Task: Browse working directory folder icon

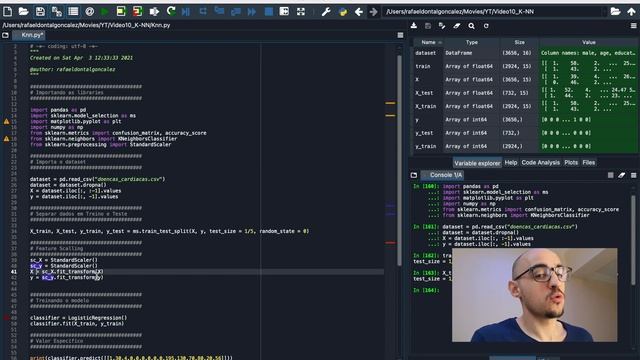Action: pyautogui.click(x=616, y=11)
